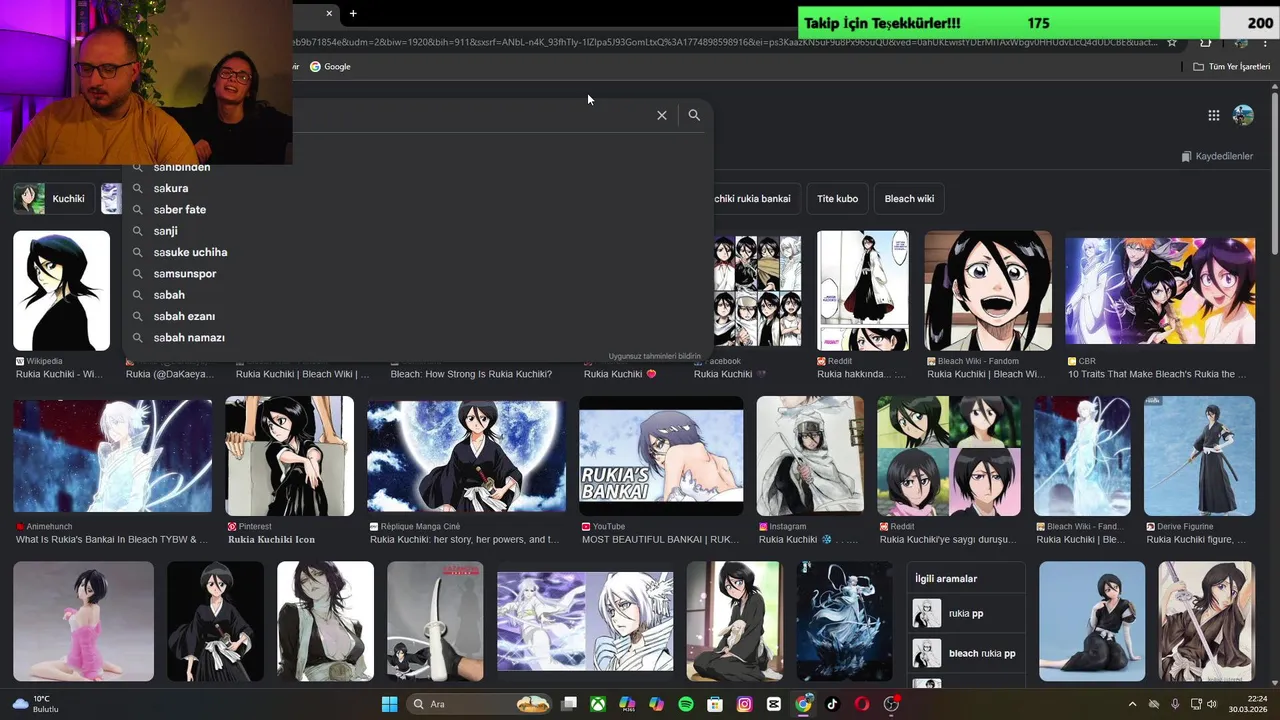This screenshot has height=720, width=1280.
Task: Open the Google apps grid
Action: click(x=1213, y=115)
